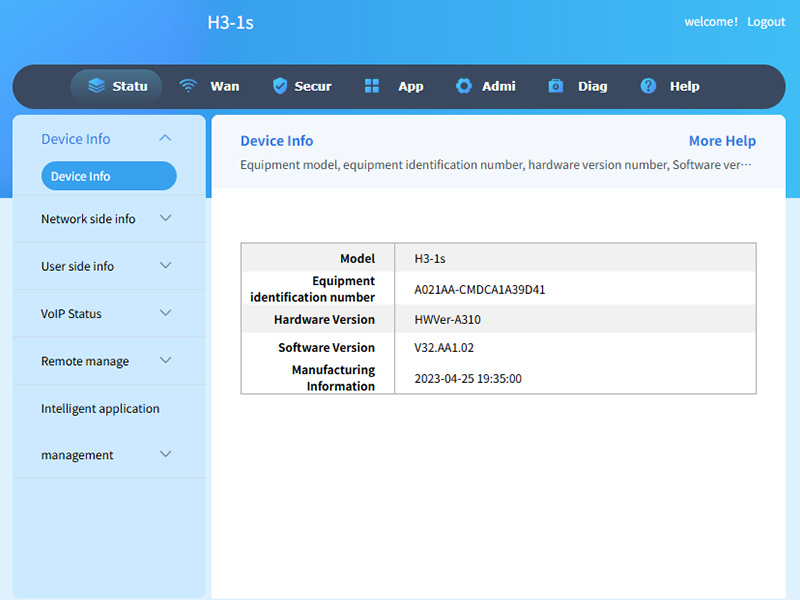
Task: Go to the App tab
Action: tap(411, 86)
